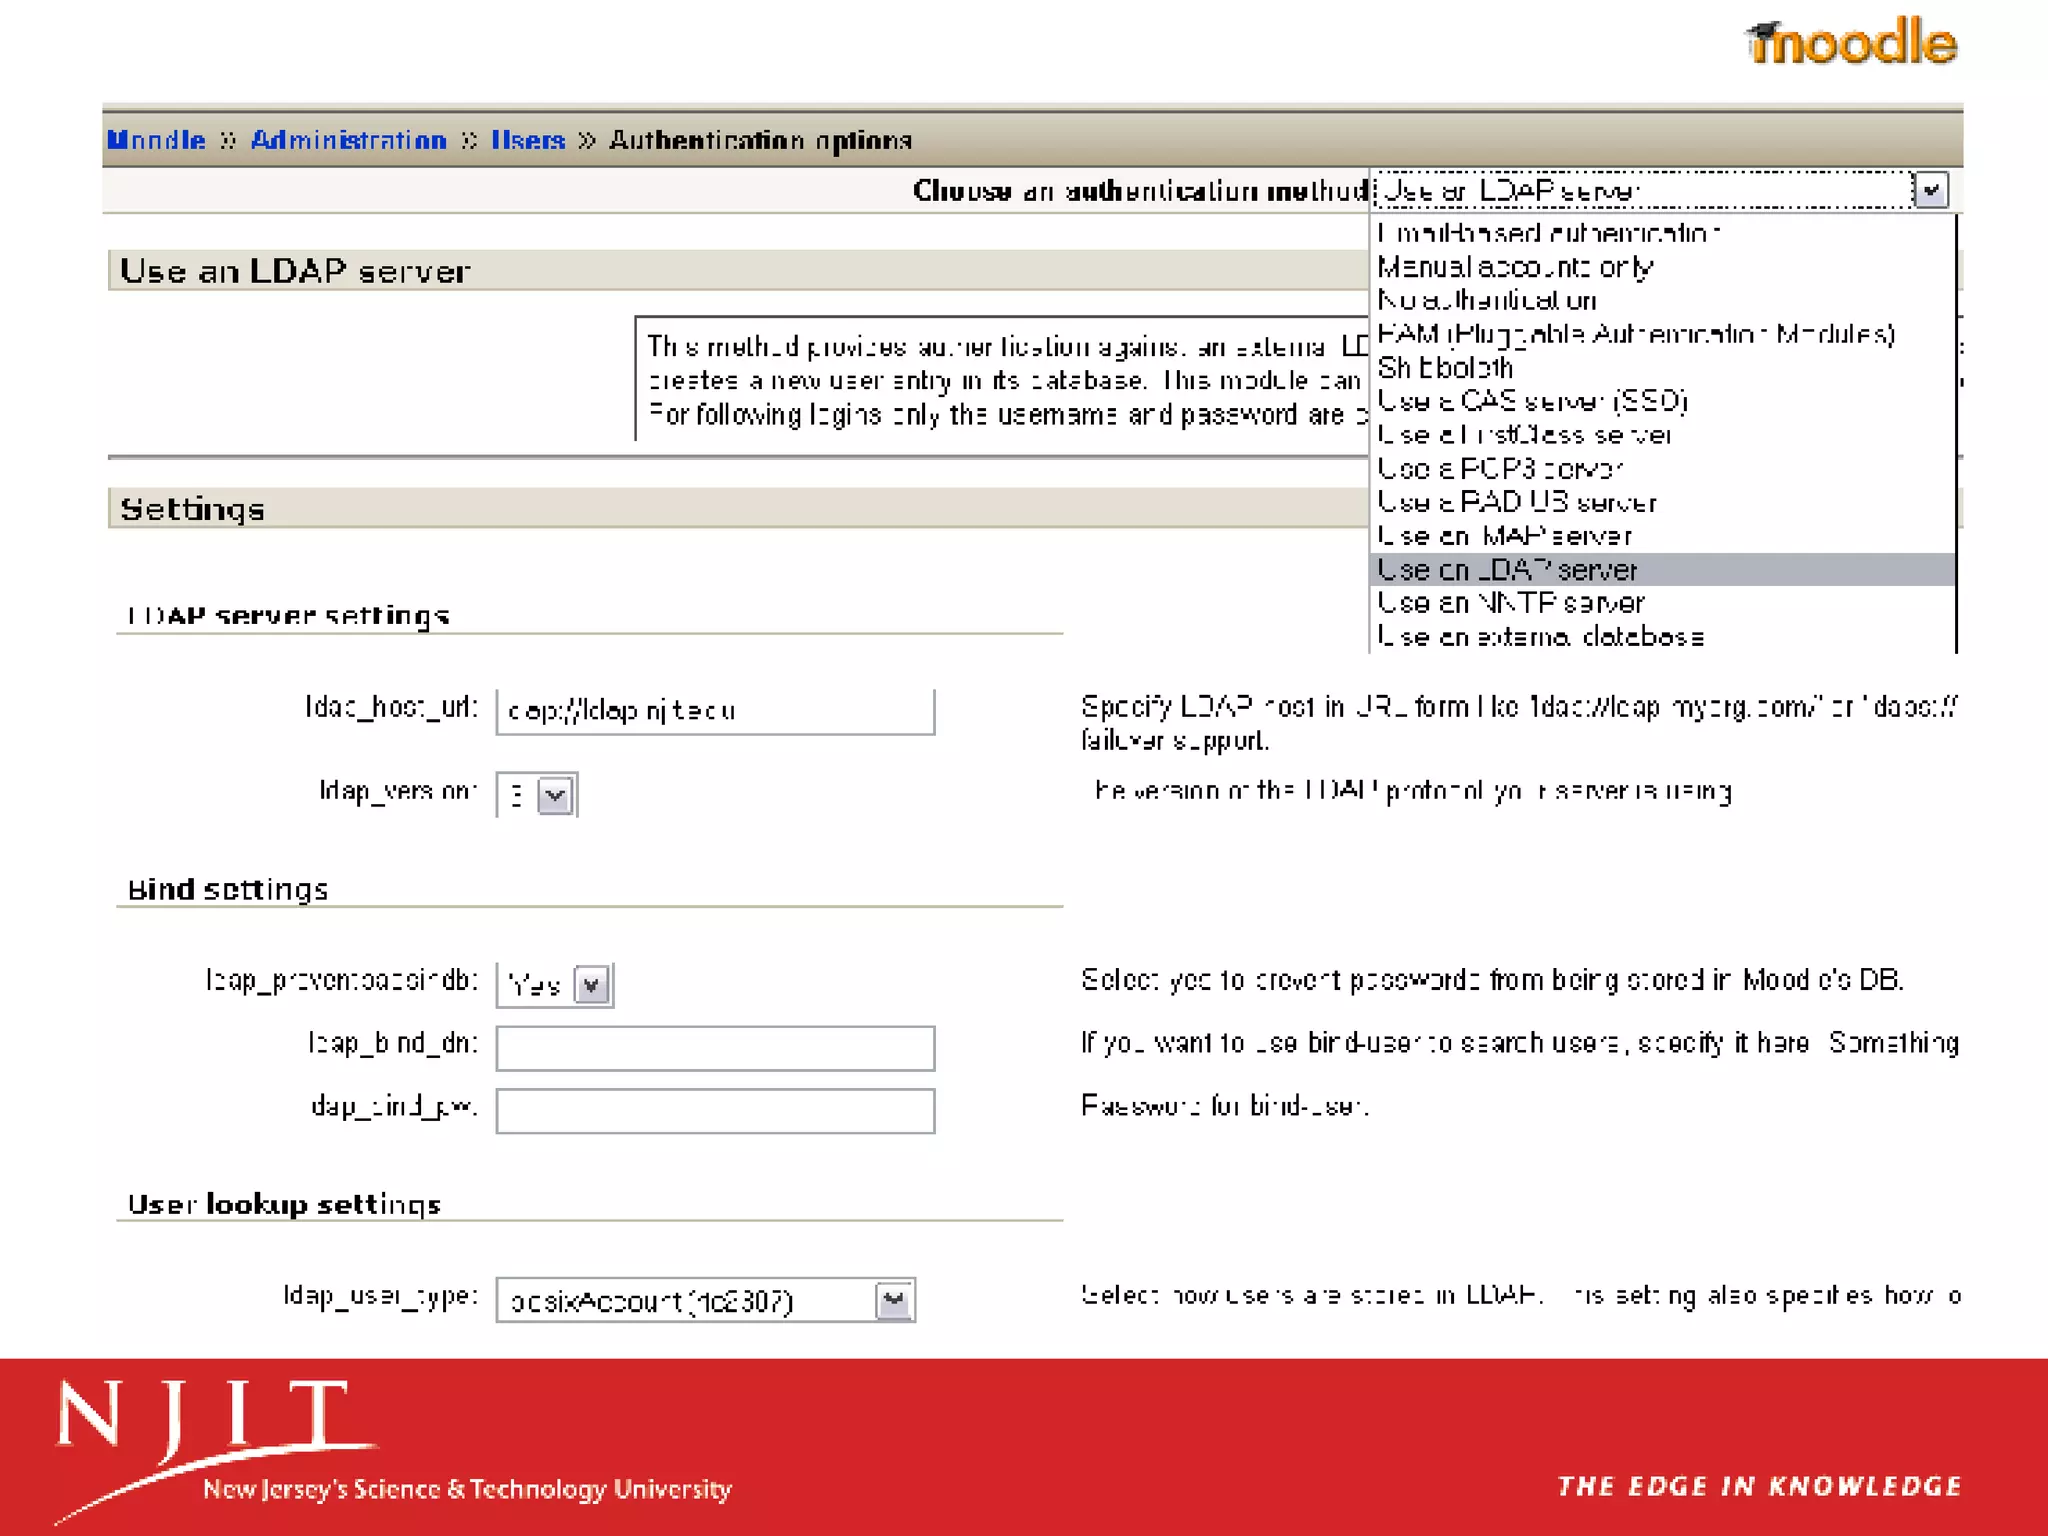Focus the ldap_bind_dn text field
Image resolution: width=2048 pixels, height=1536 pixels.
[x=715, y=1048]
